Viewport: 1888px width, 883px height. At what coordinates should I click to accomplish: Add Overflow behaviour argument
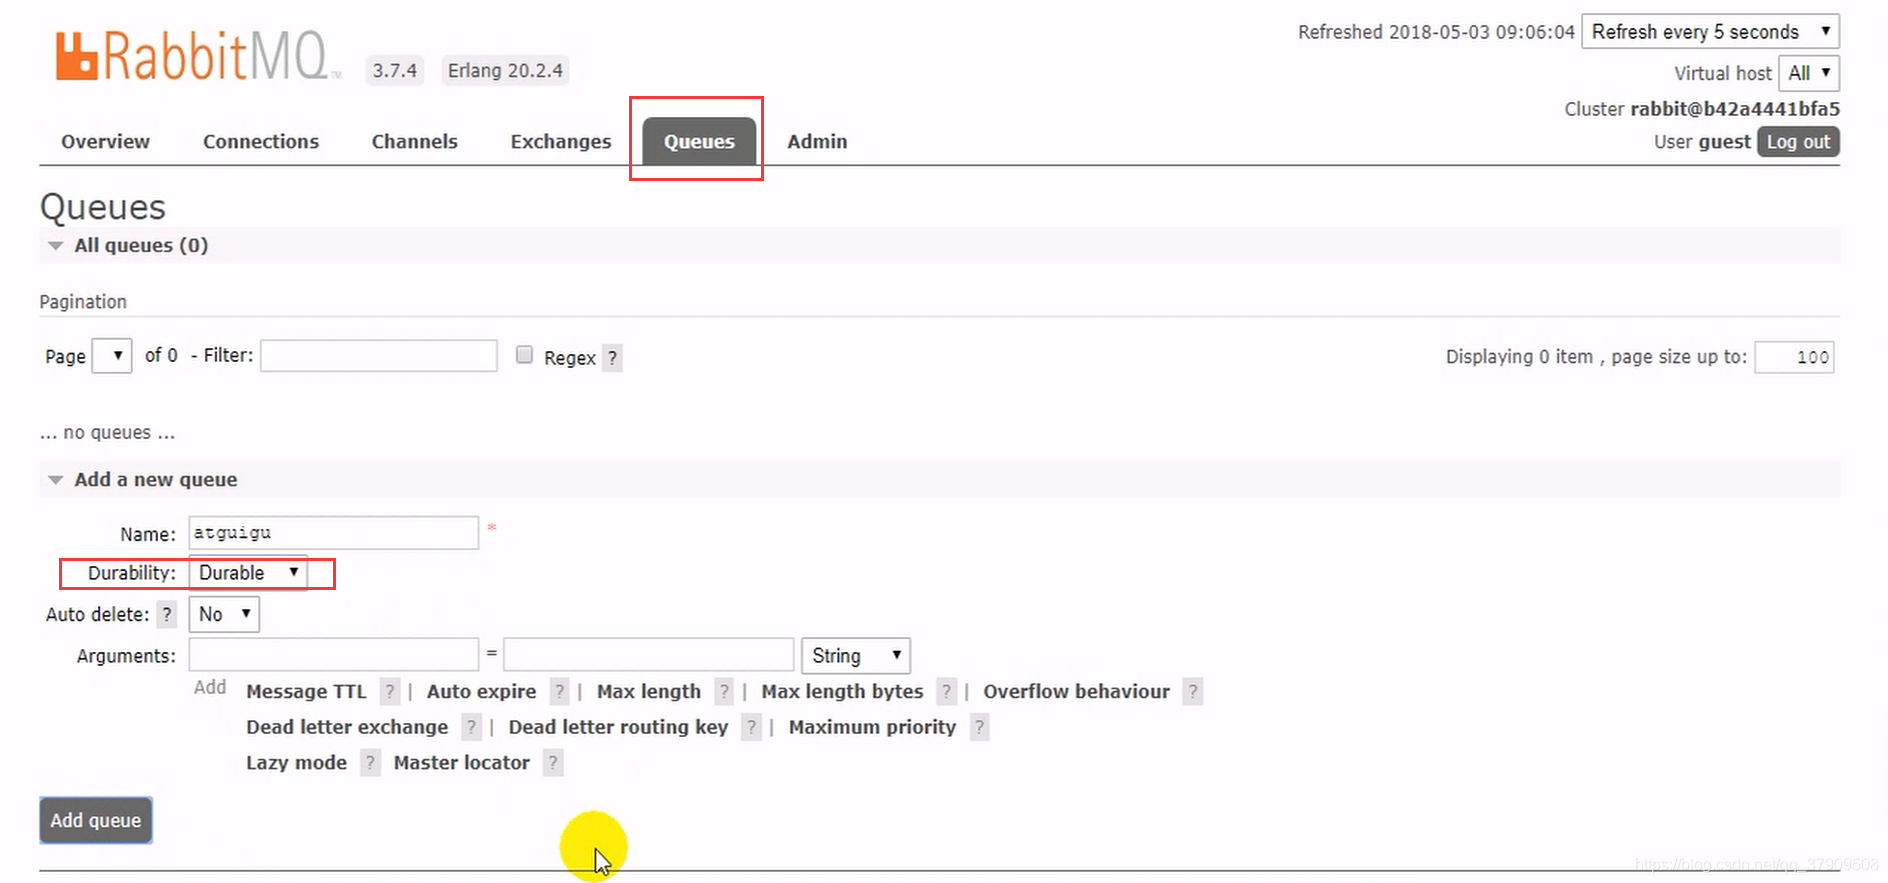[1076, 692]
